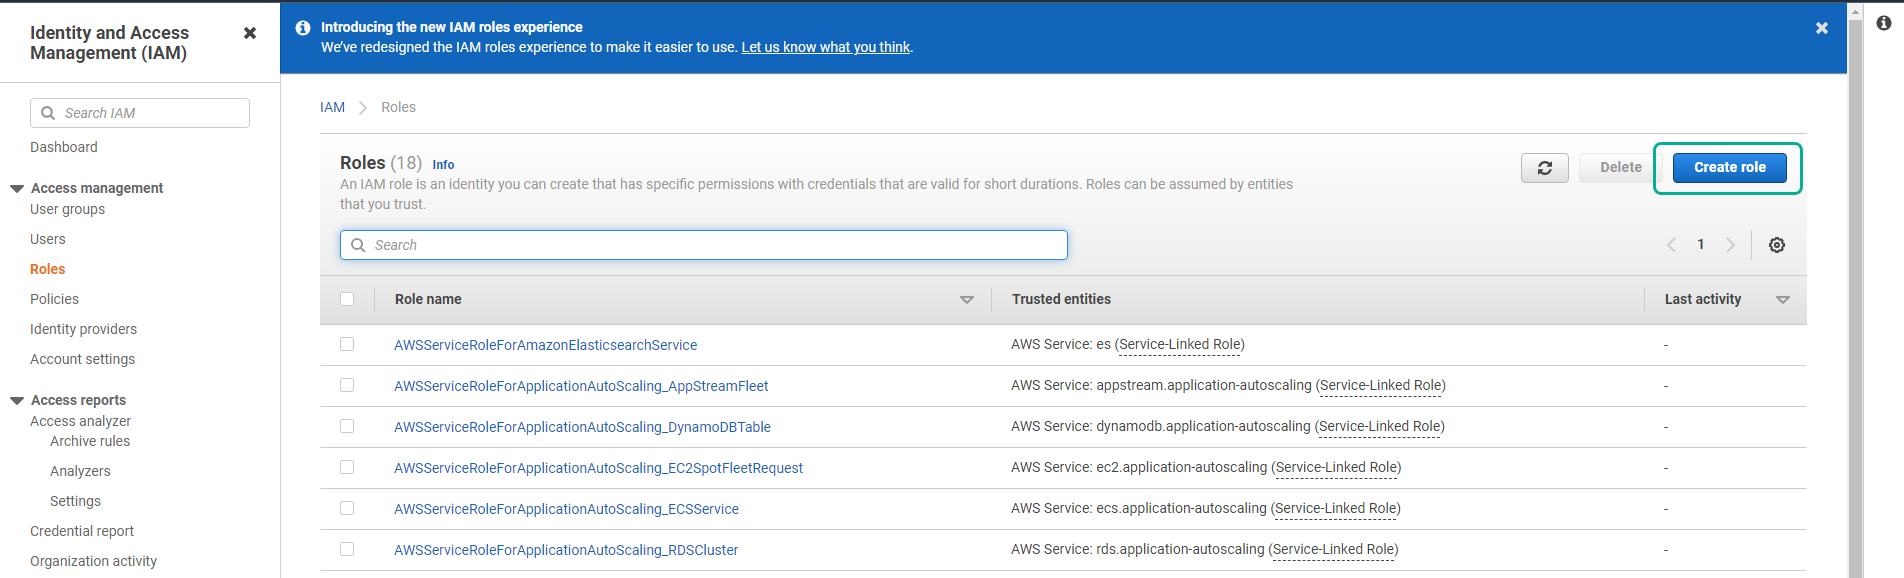Open table preferences gear icon

click(1776, 245)
